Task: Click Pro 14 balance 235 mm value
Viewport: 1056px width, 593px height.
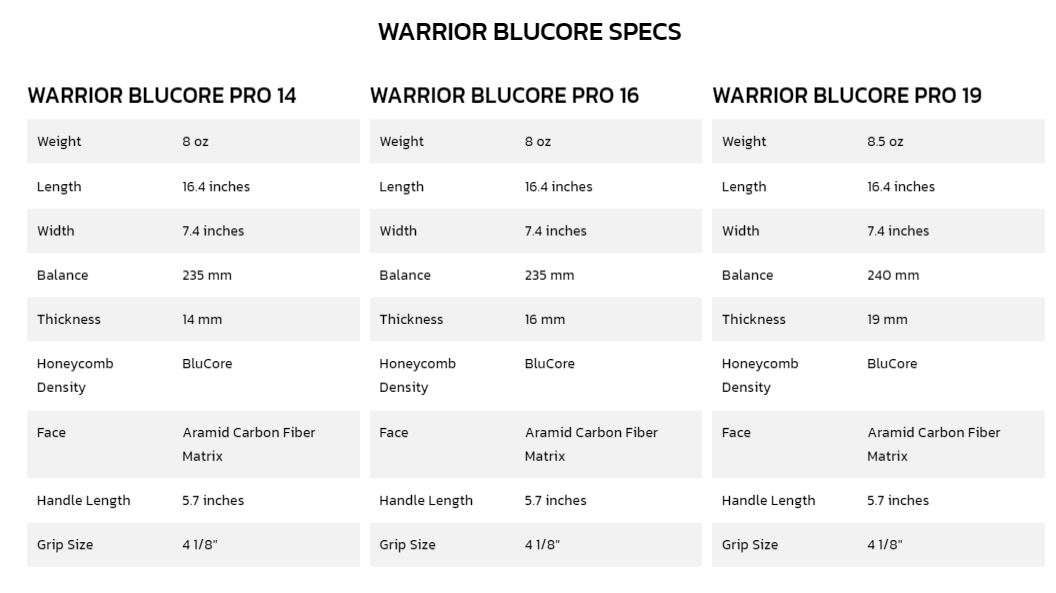Action: (x=207, y=275)
